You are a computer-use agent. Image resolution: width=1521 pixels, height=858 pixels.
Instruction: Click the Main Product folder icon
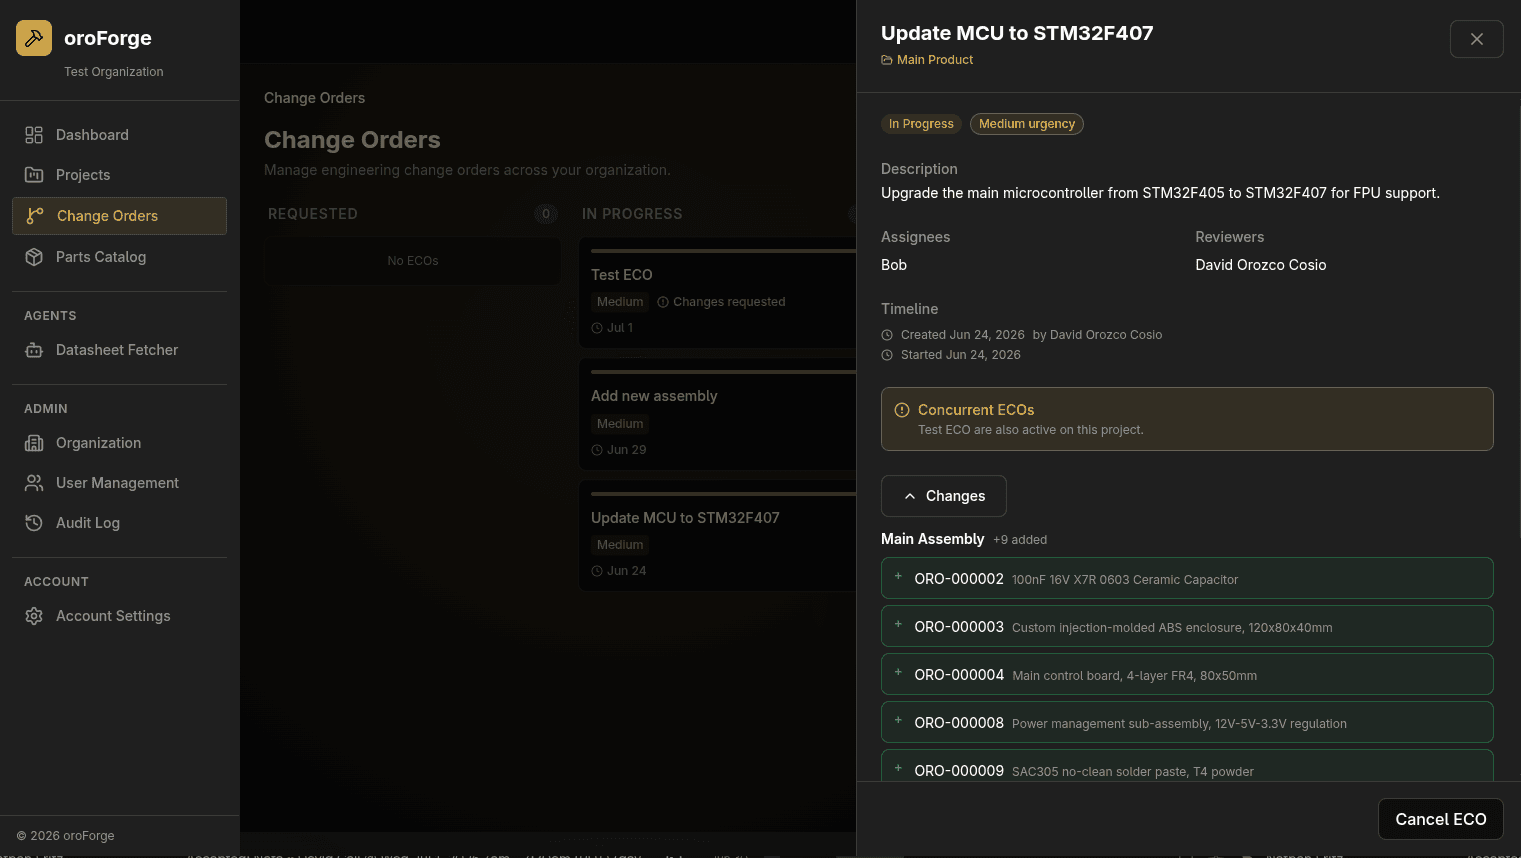(x=887, y=60)
